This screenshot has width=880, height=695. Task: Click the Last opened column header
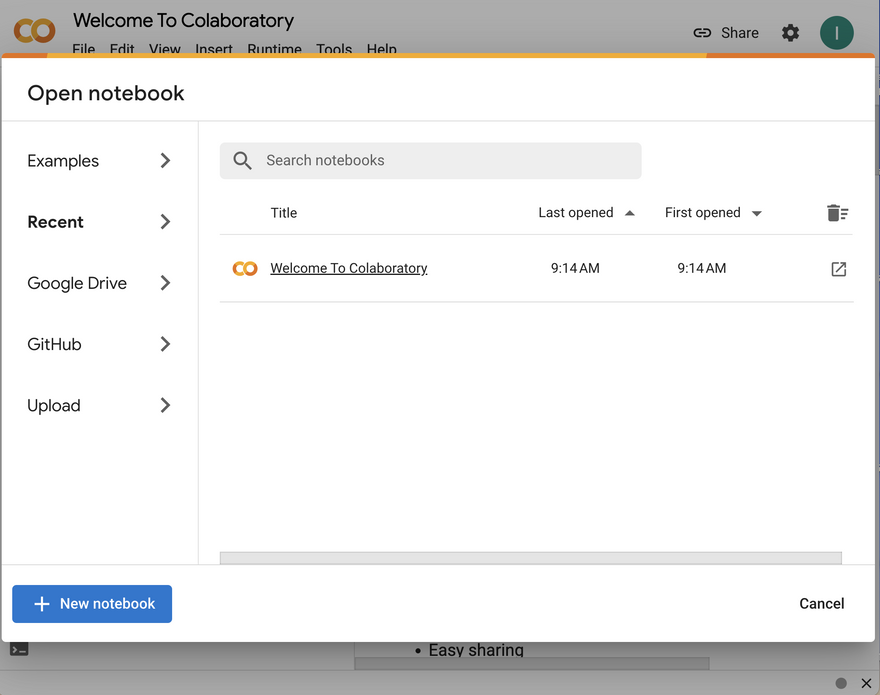pos(576,213)
